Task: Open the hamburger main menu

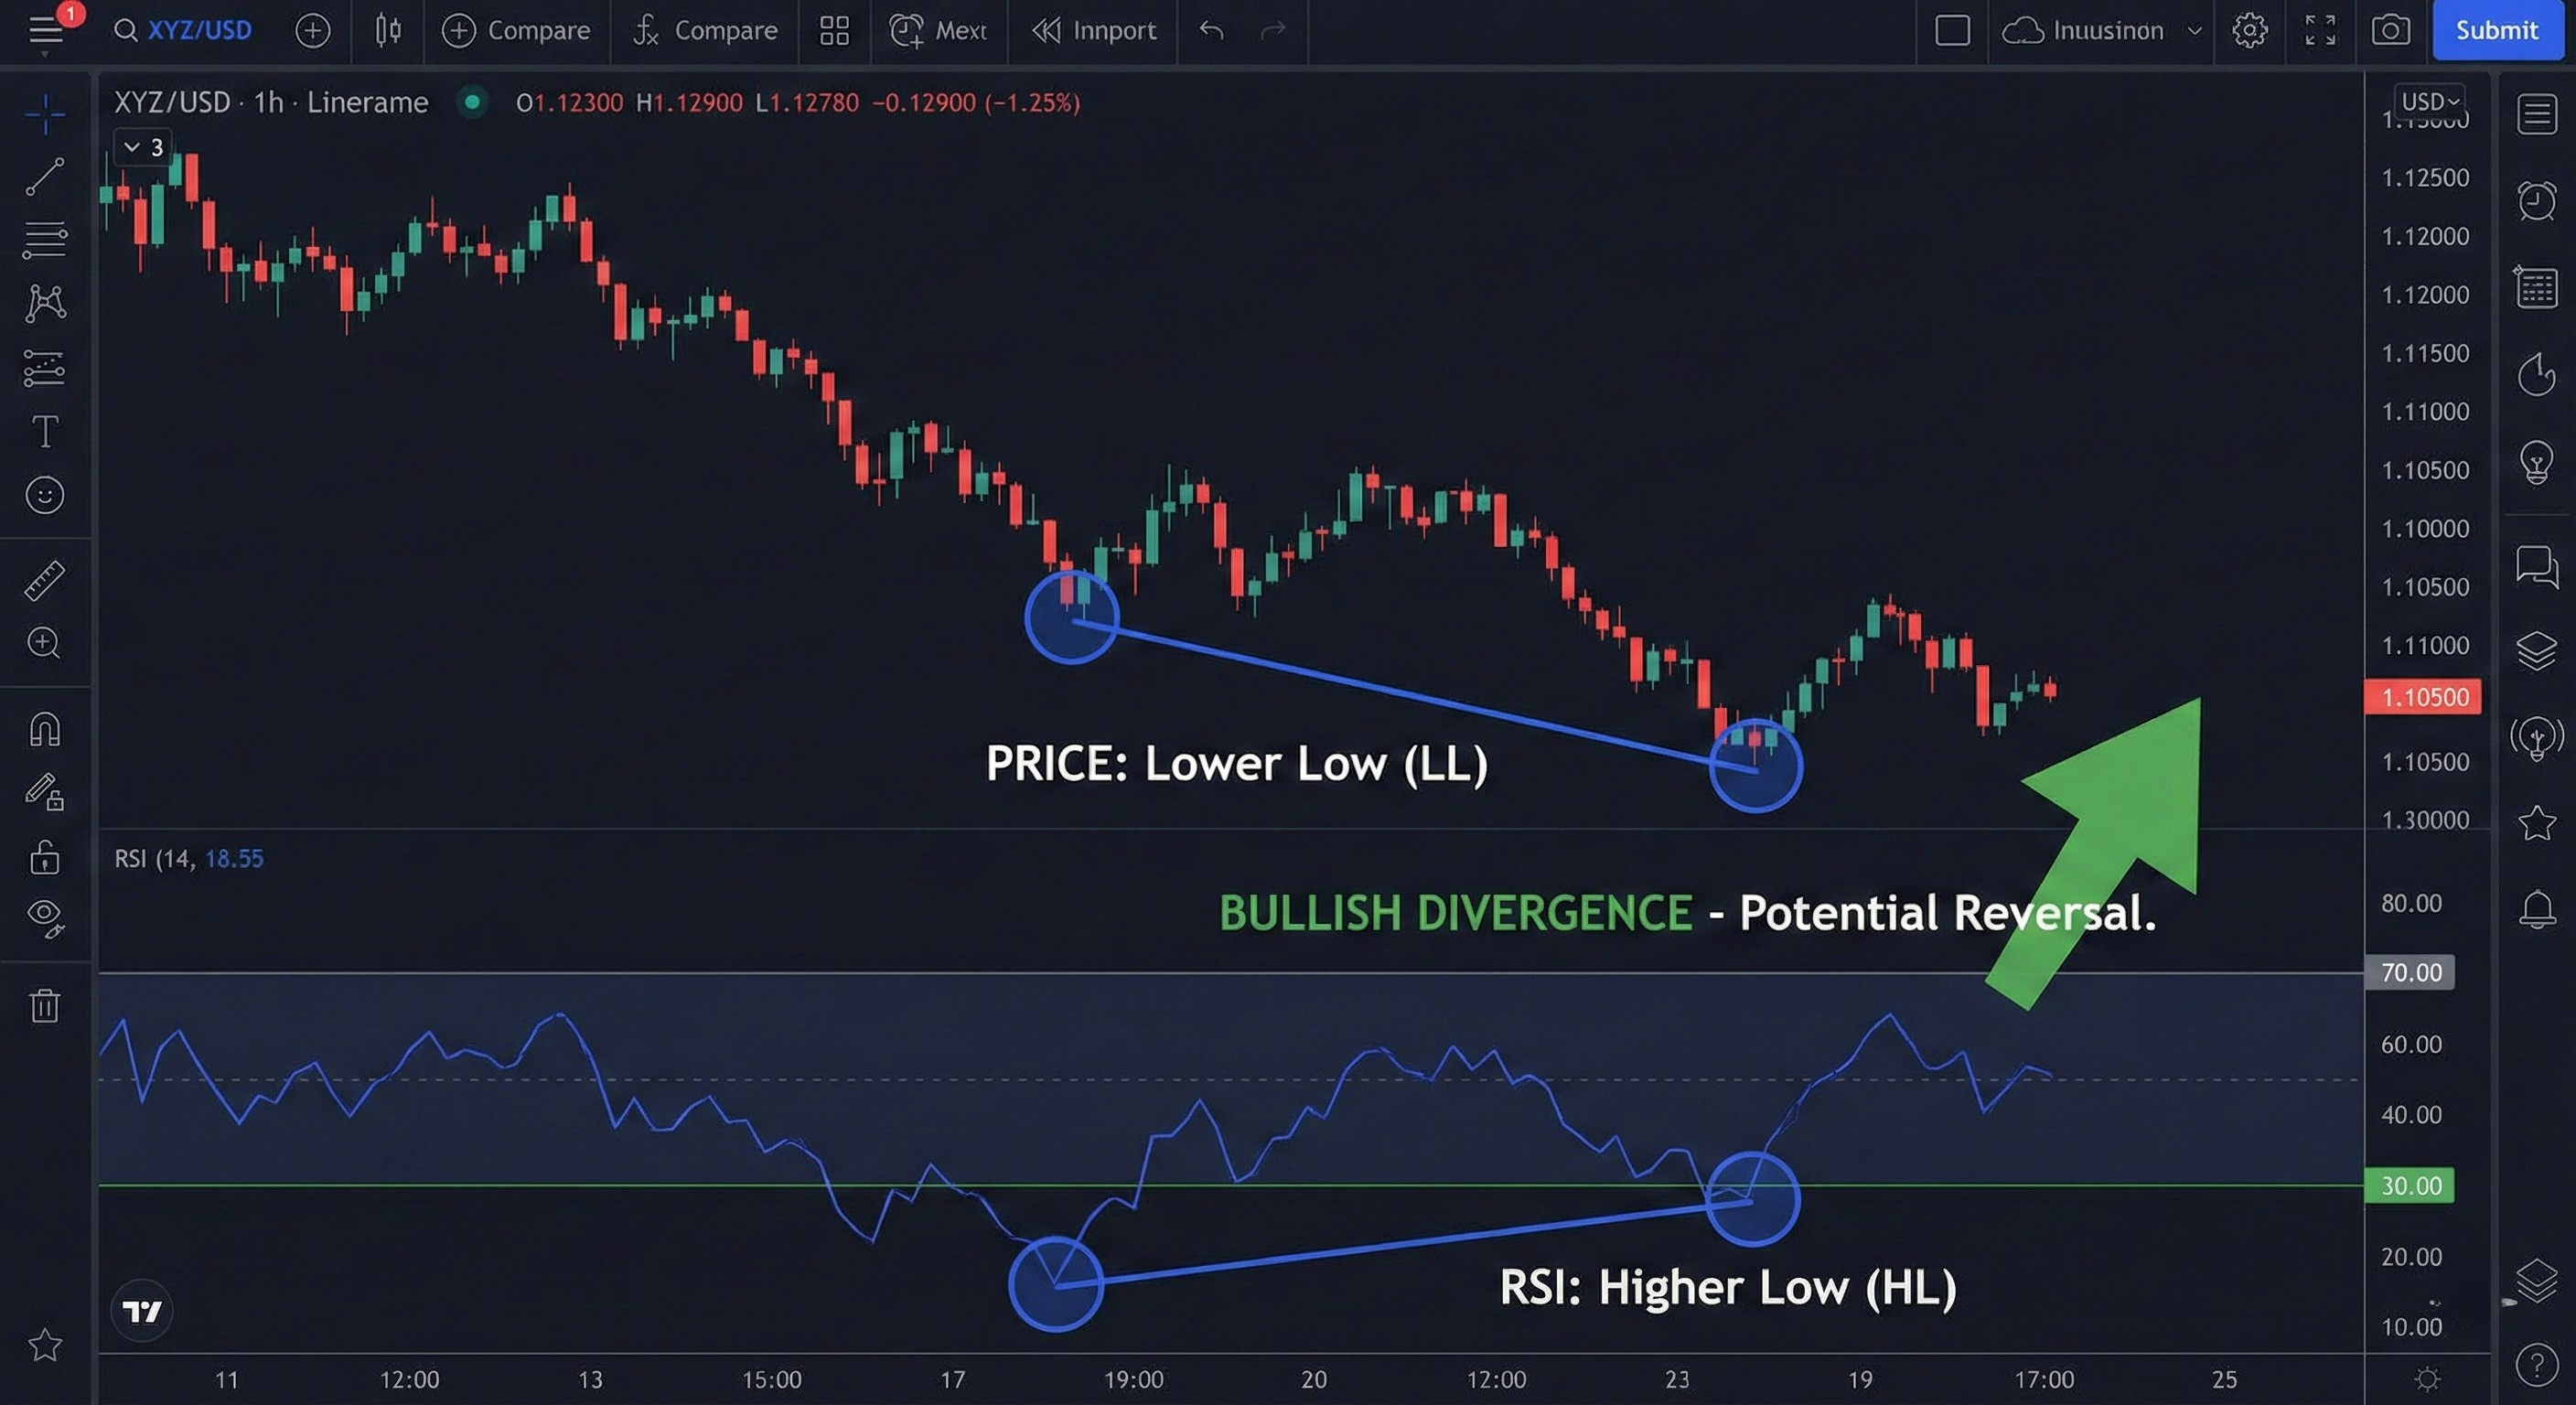Action: pos(46,30)
